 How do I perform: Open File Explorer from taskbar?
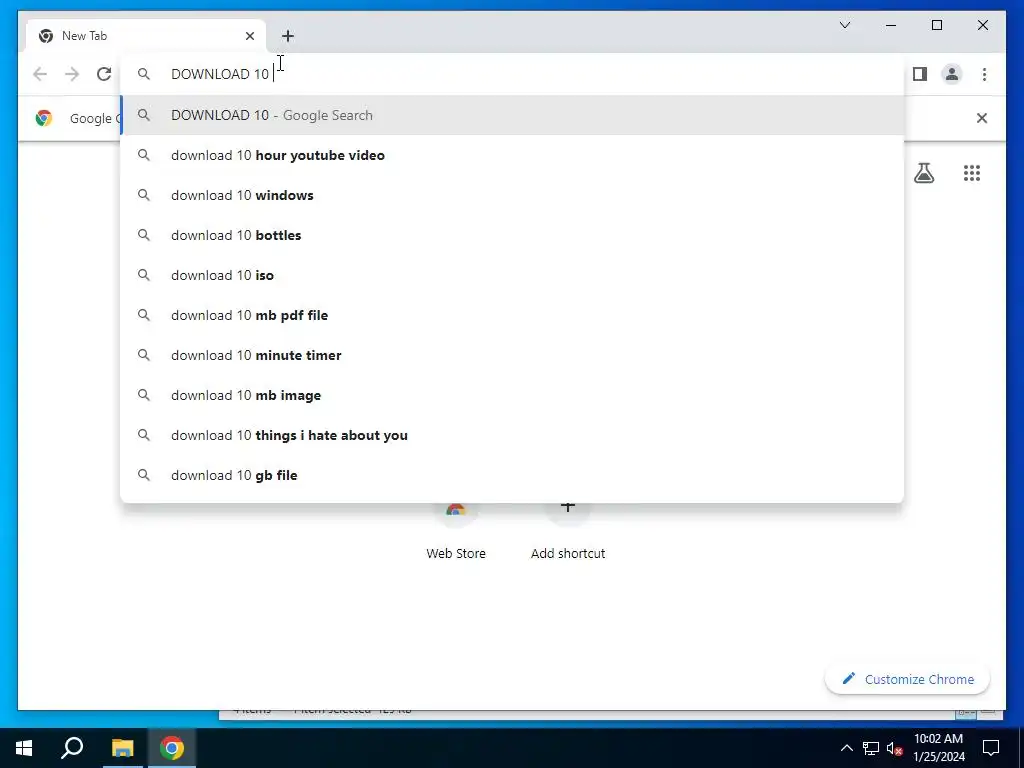(122, 748)
